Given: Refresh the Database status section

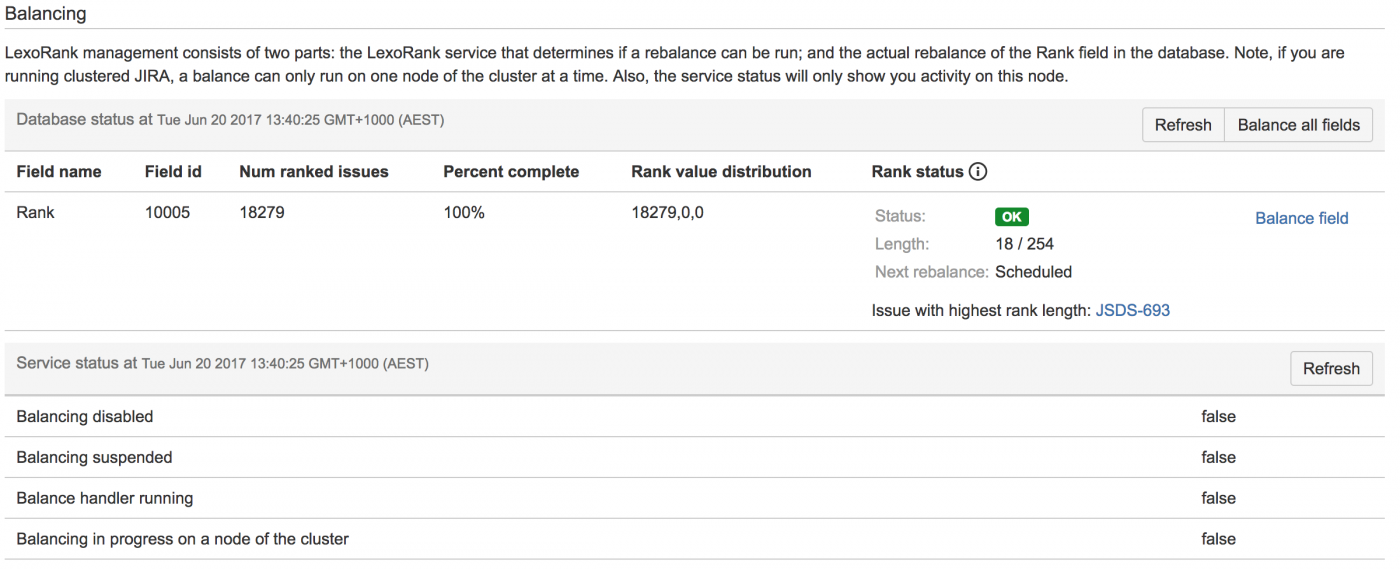Looking at the screenshot, I should (1183, 125).
